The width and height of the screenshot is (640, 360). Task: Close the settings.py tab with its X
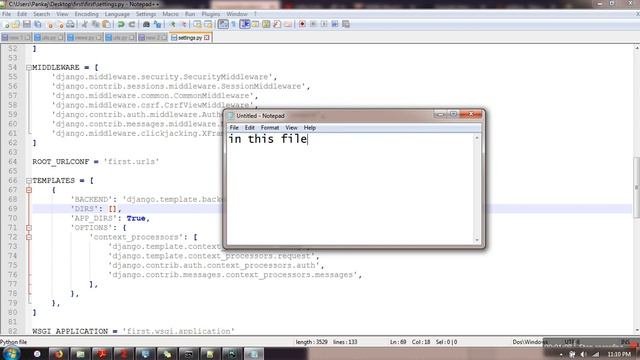tap(207, 38)
